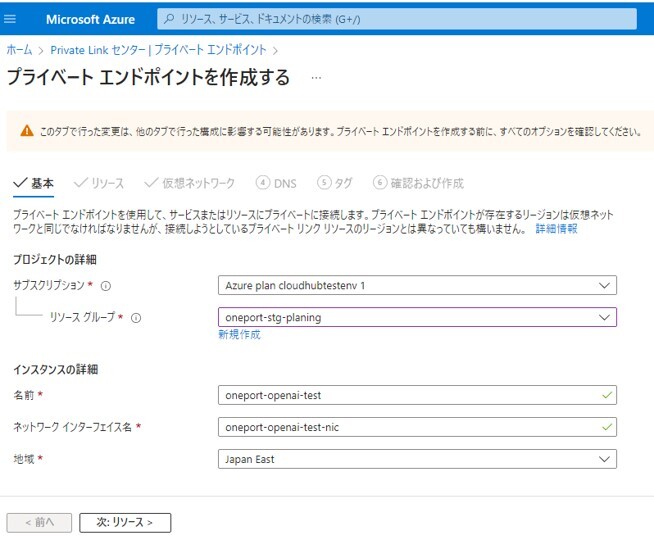Go to 確認および作成 tab

[x=418, y=183]
